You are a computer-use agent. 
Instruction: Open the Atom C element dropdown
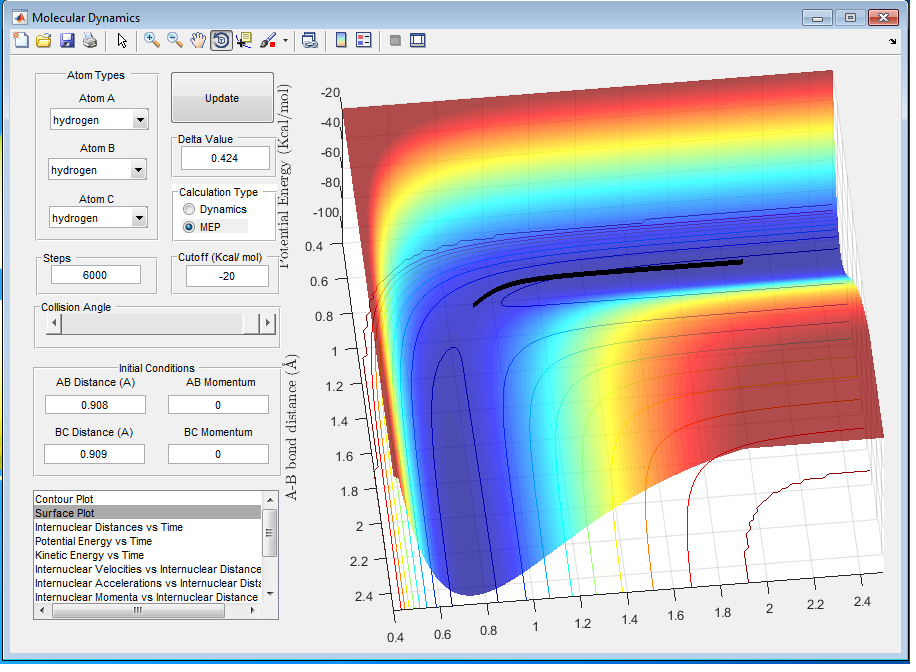pos(139,218)
